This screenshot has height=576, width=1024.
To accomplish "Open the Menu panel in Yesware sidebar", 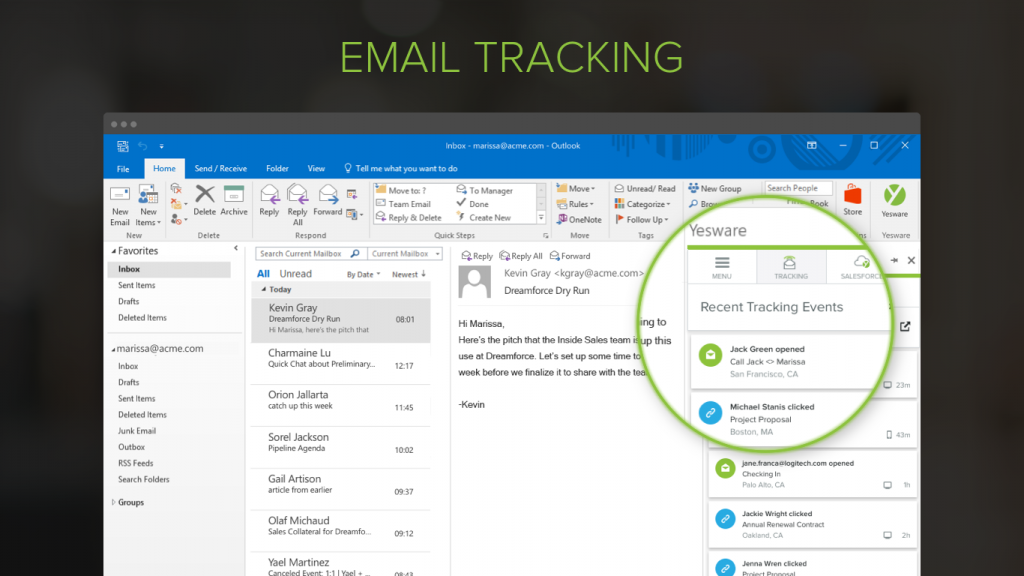I will 720,266.
